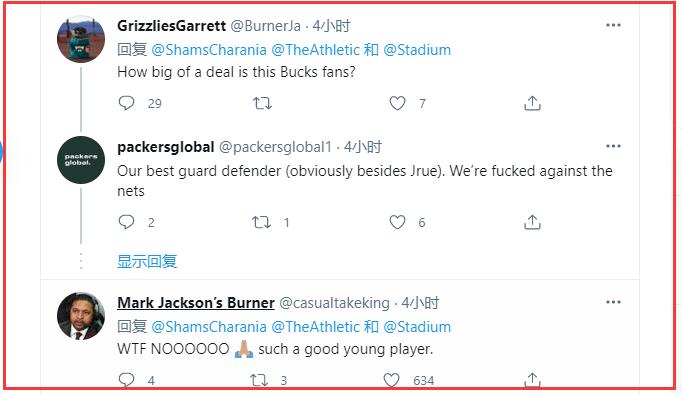Retweet packersglobal's tweet about the nets

(261, 222)
